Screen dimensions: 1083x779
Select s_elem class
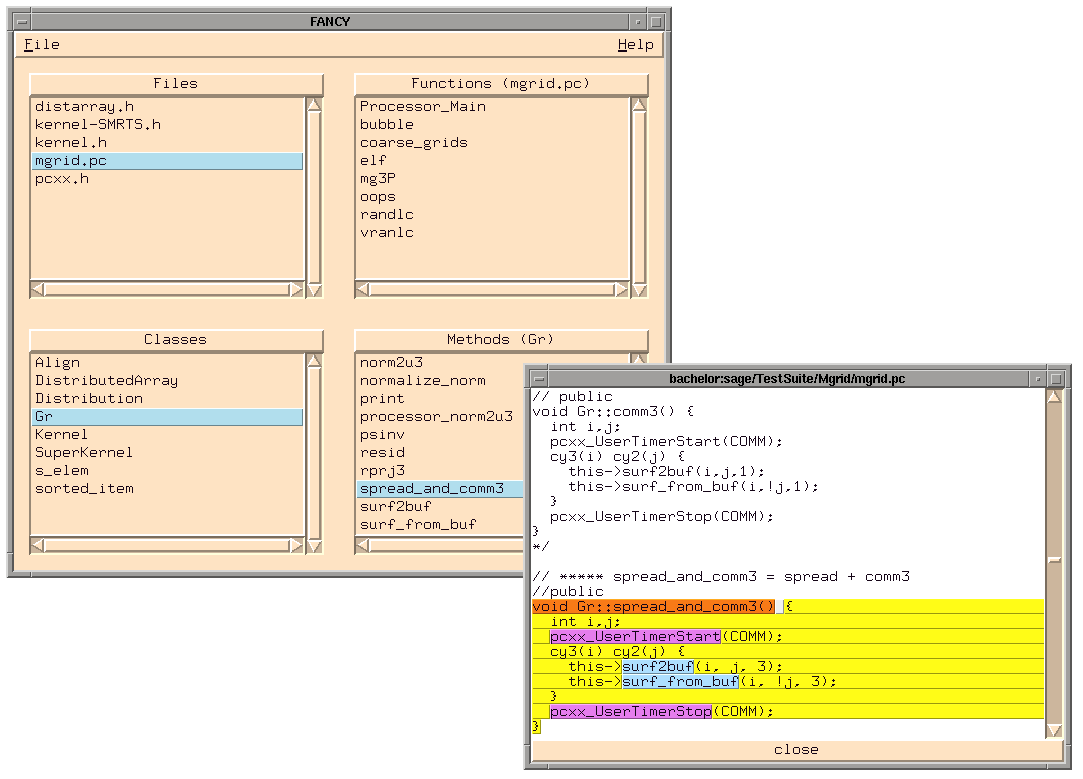[167, 471]
